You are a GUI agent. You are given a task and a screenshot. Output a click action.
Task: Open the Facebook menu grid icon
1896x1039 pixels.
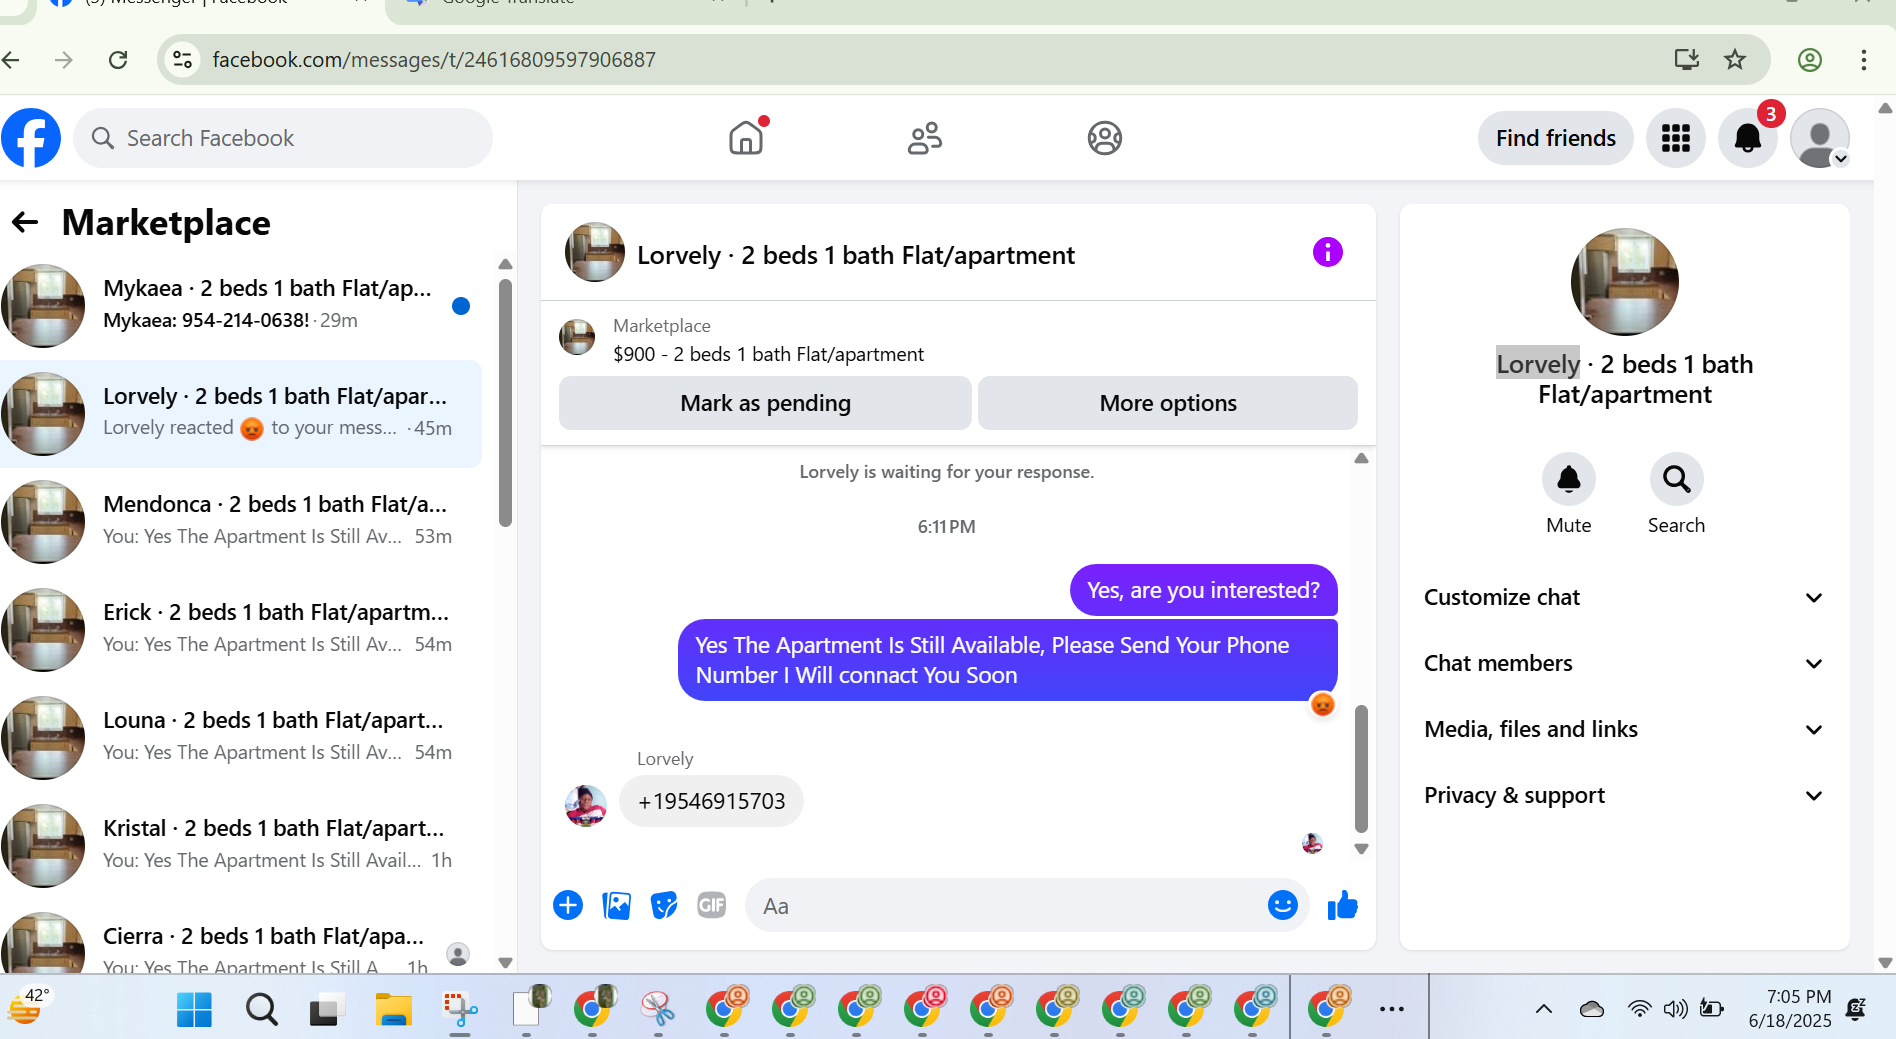pyautogui.click(x=1676, y=138)
